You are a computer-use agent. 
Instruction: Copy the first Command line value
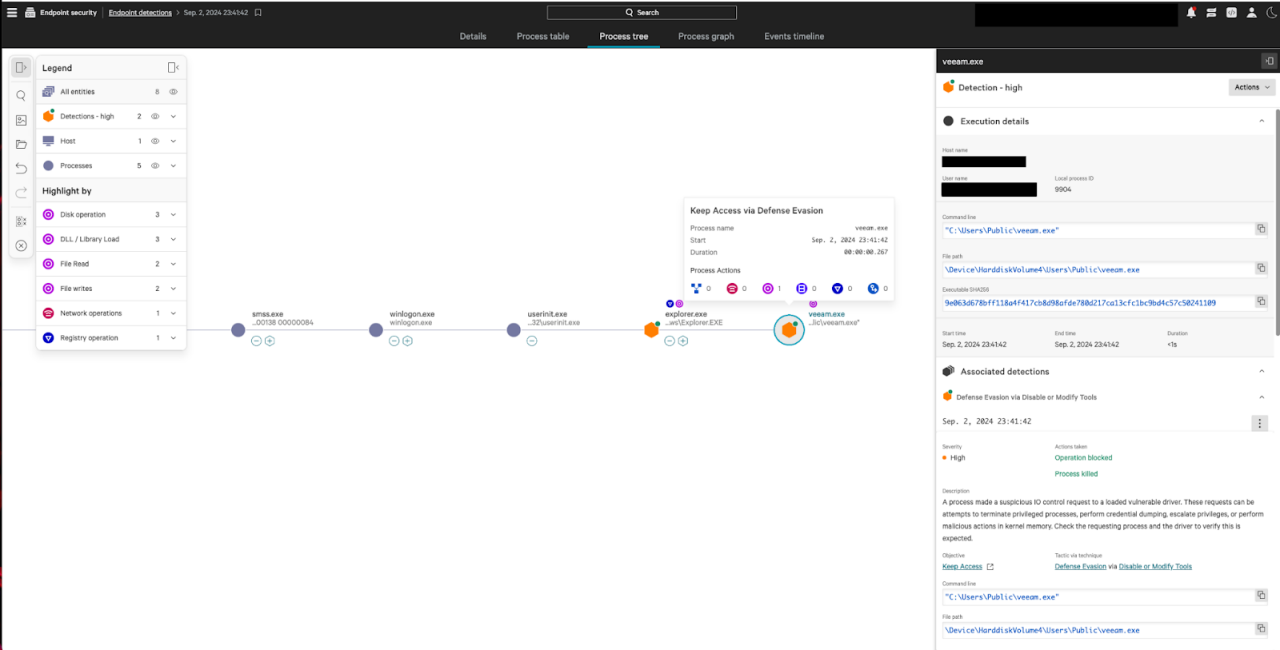tap(1261, 229)
